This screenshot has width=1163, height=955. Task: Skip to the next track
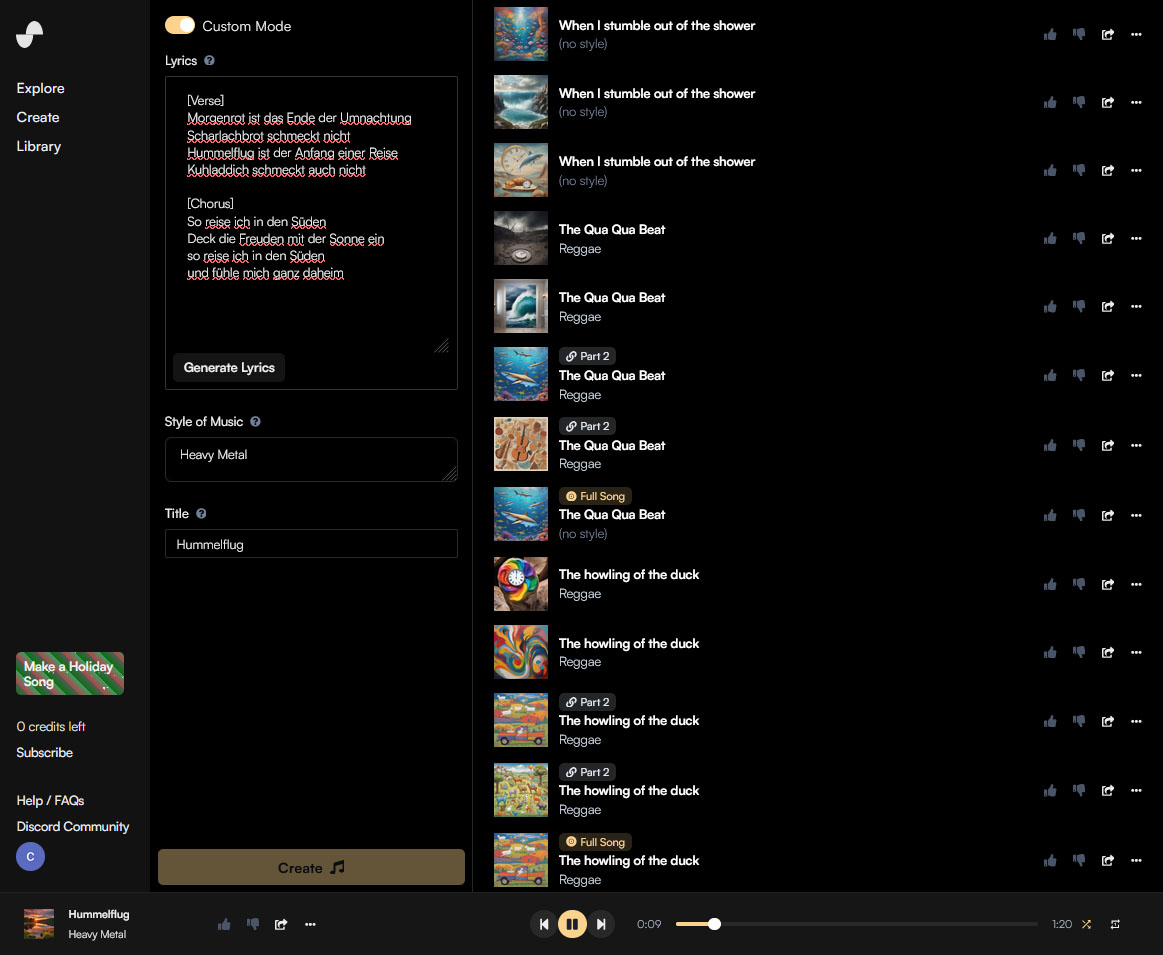(601, 924)
